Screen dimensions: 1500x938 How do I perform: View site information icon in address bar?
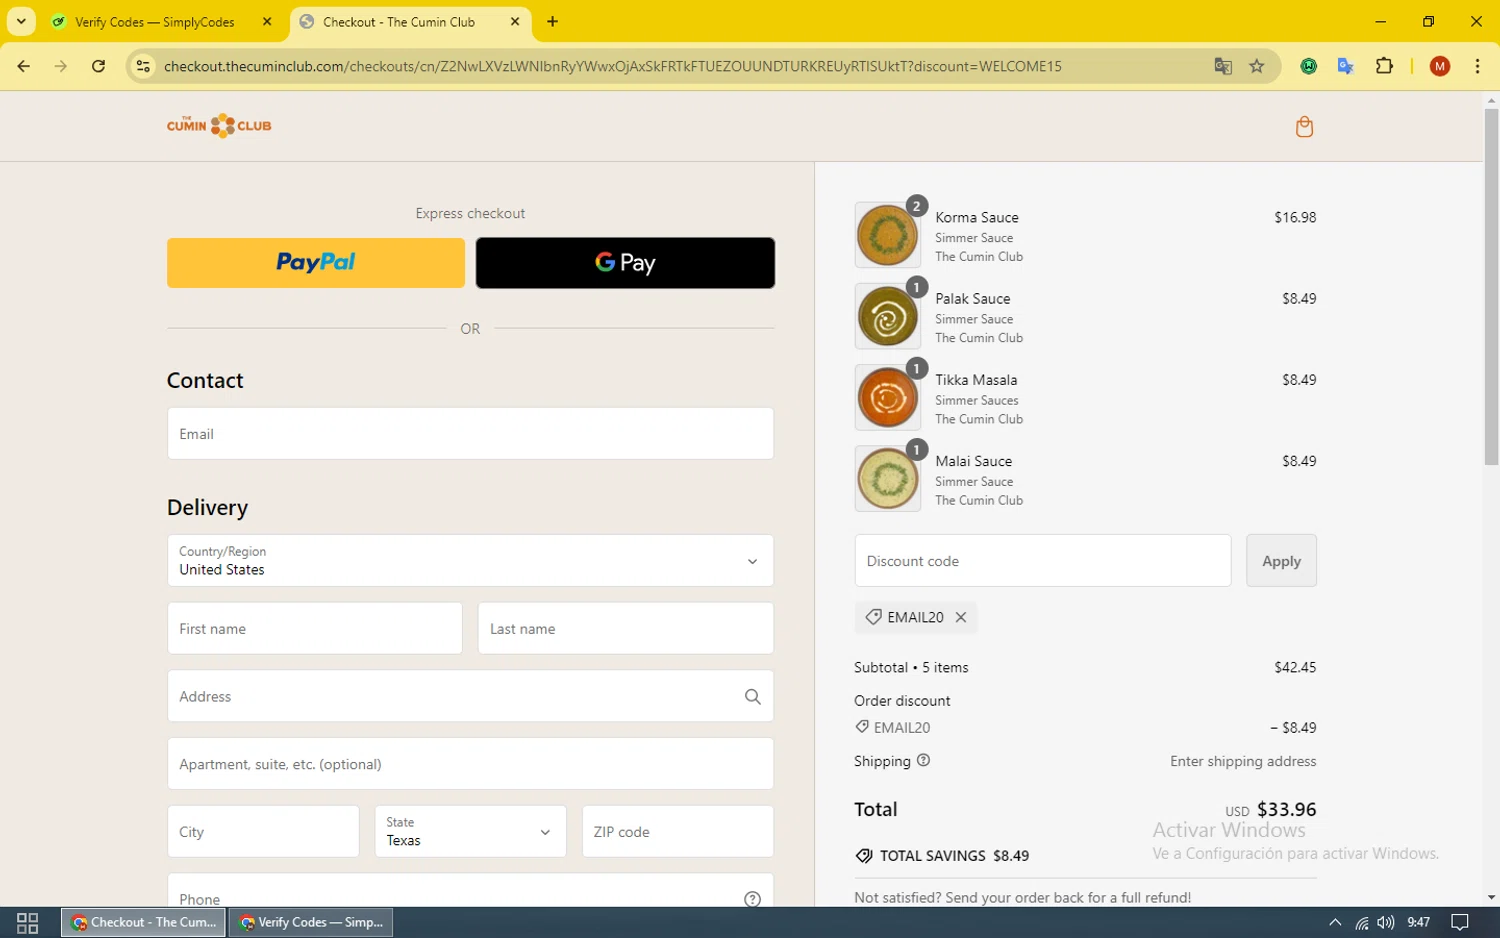[143, 66]
